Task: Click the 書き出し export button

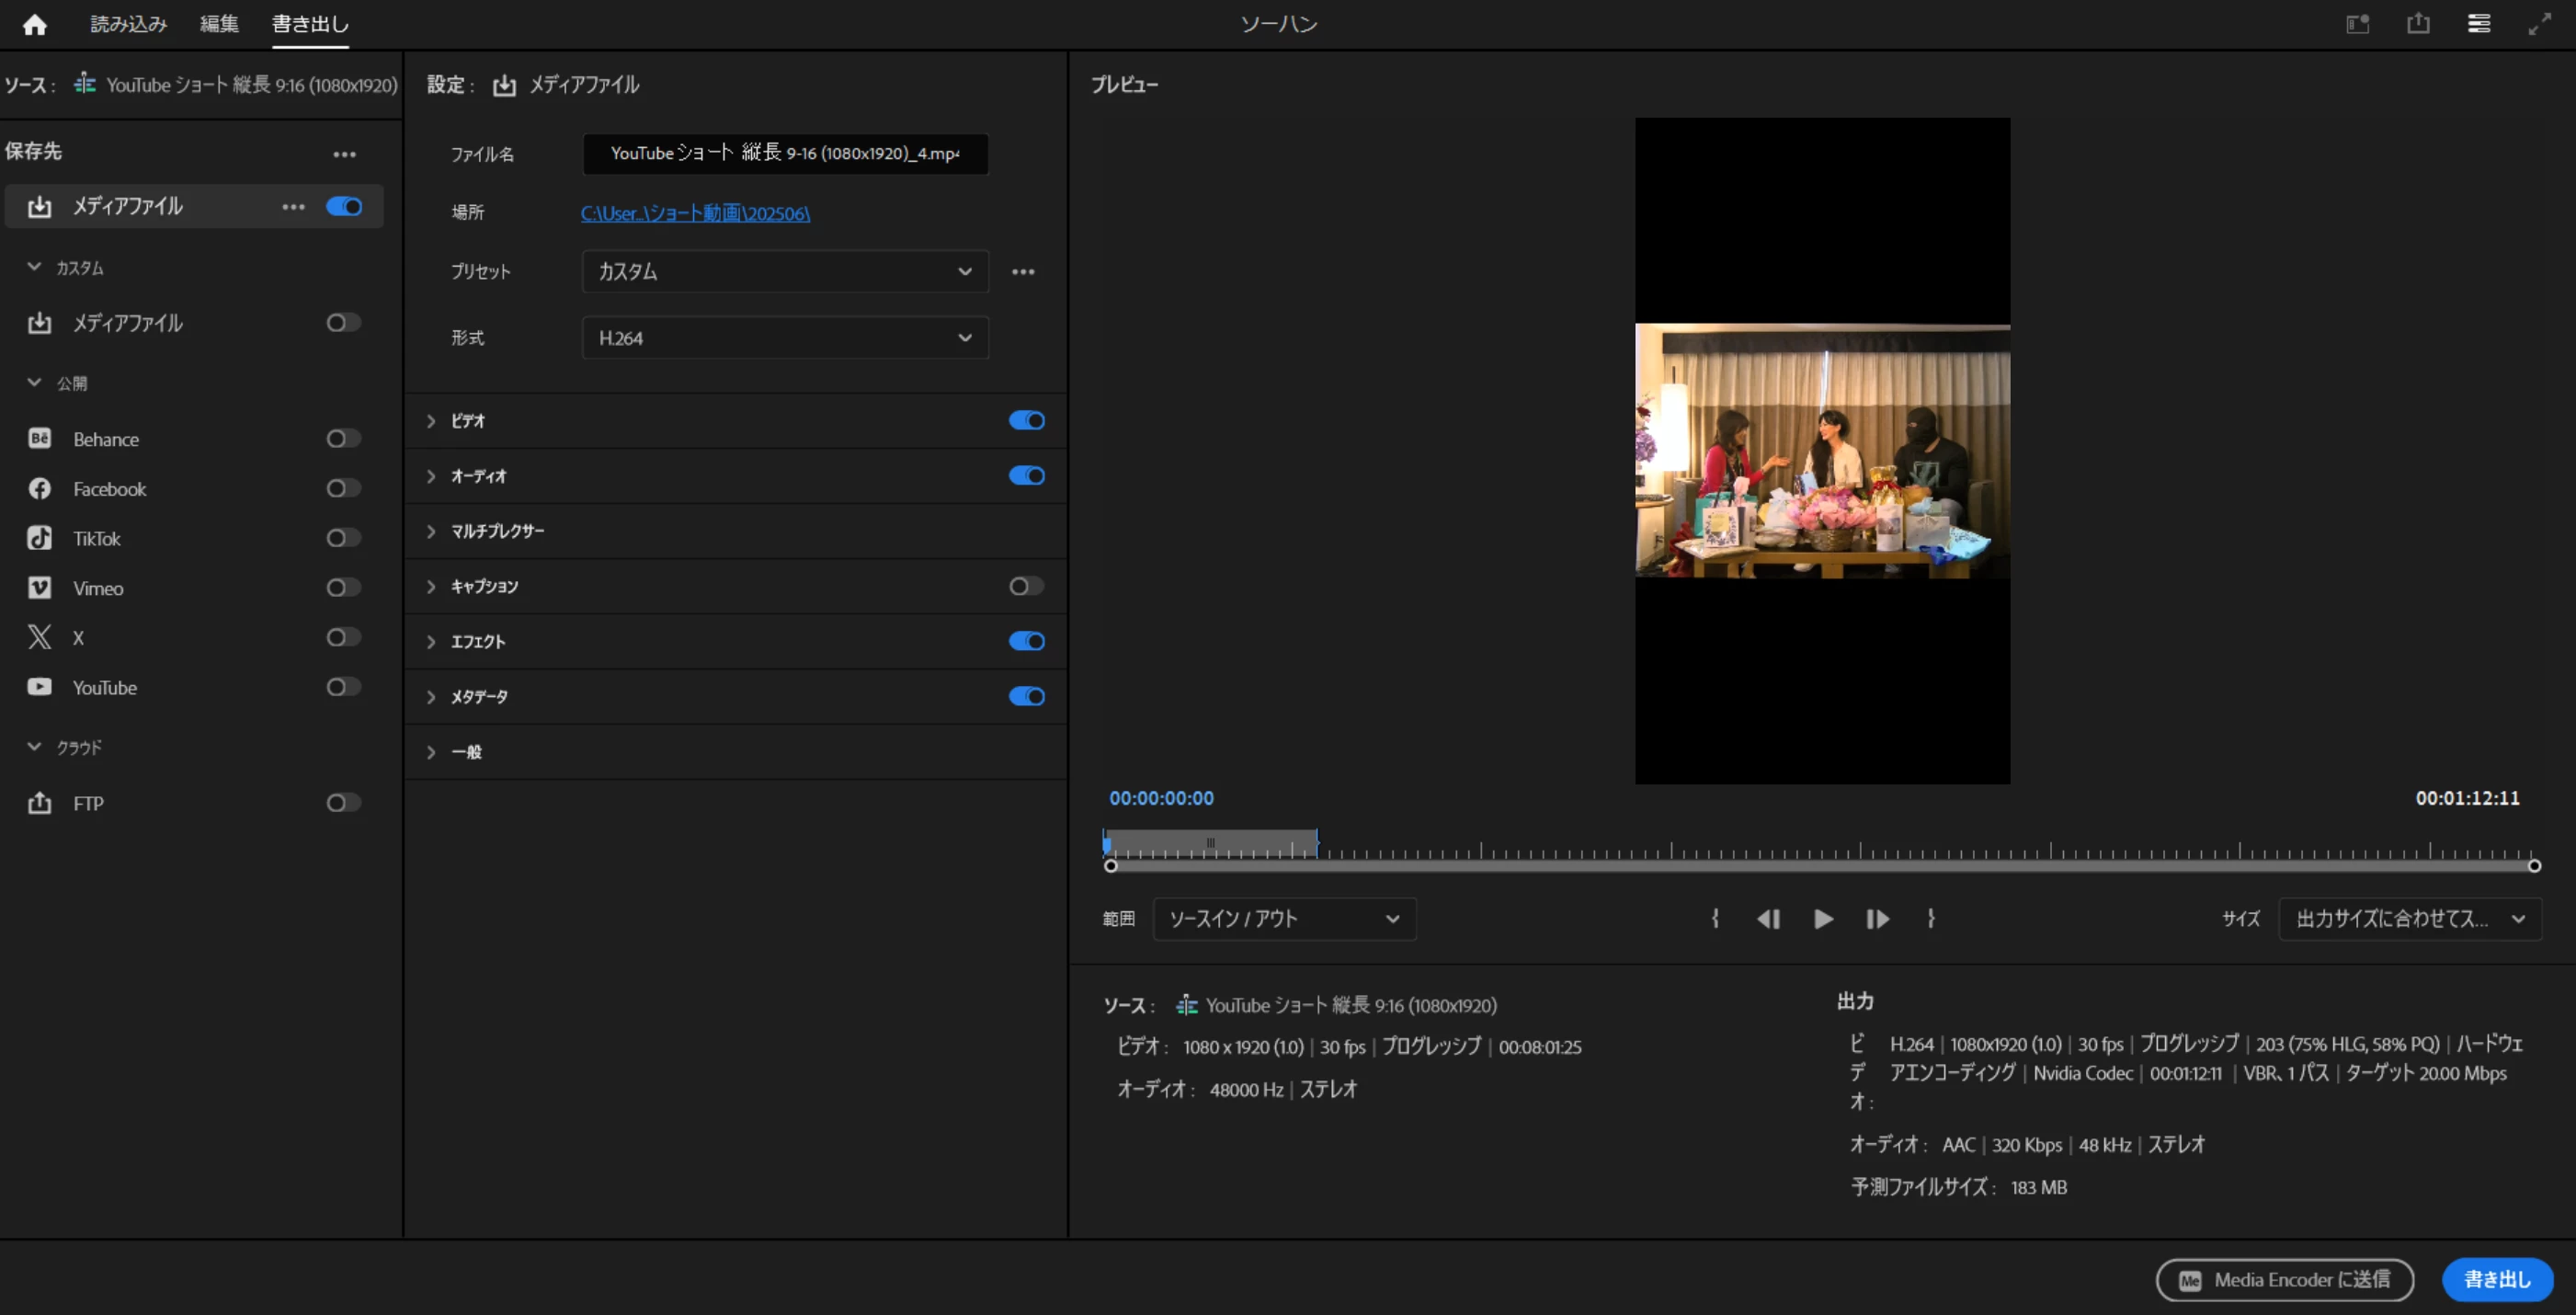Action: tap(2497, 1279)
